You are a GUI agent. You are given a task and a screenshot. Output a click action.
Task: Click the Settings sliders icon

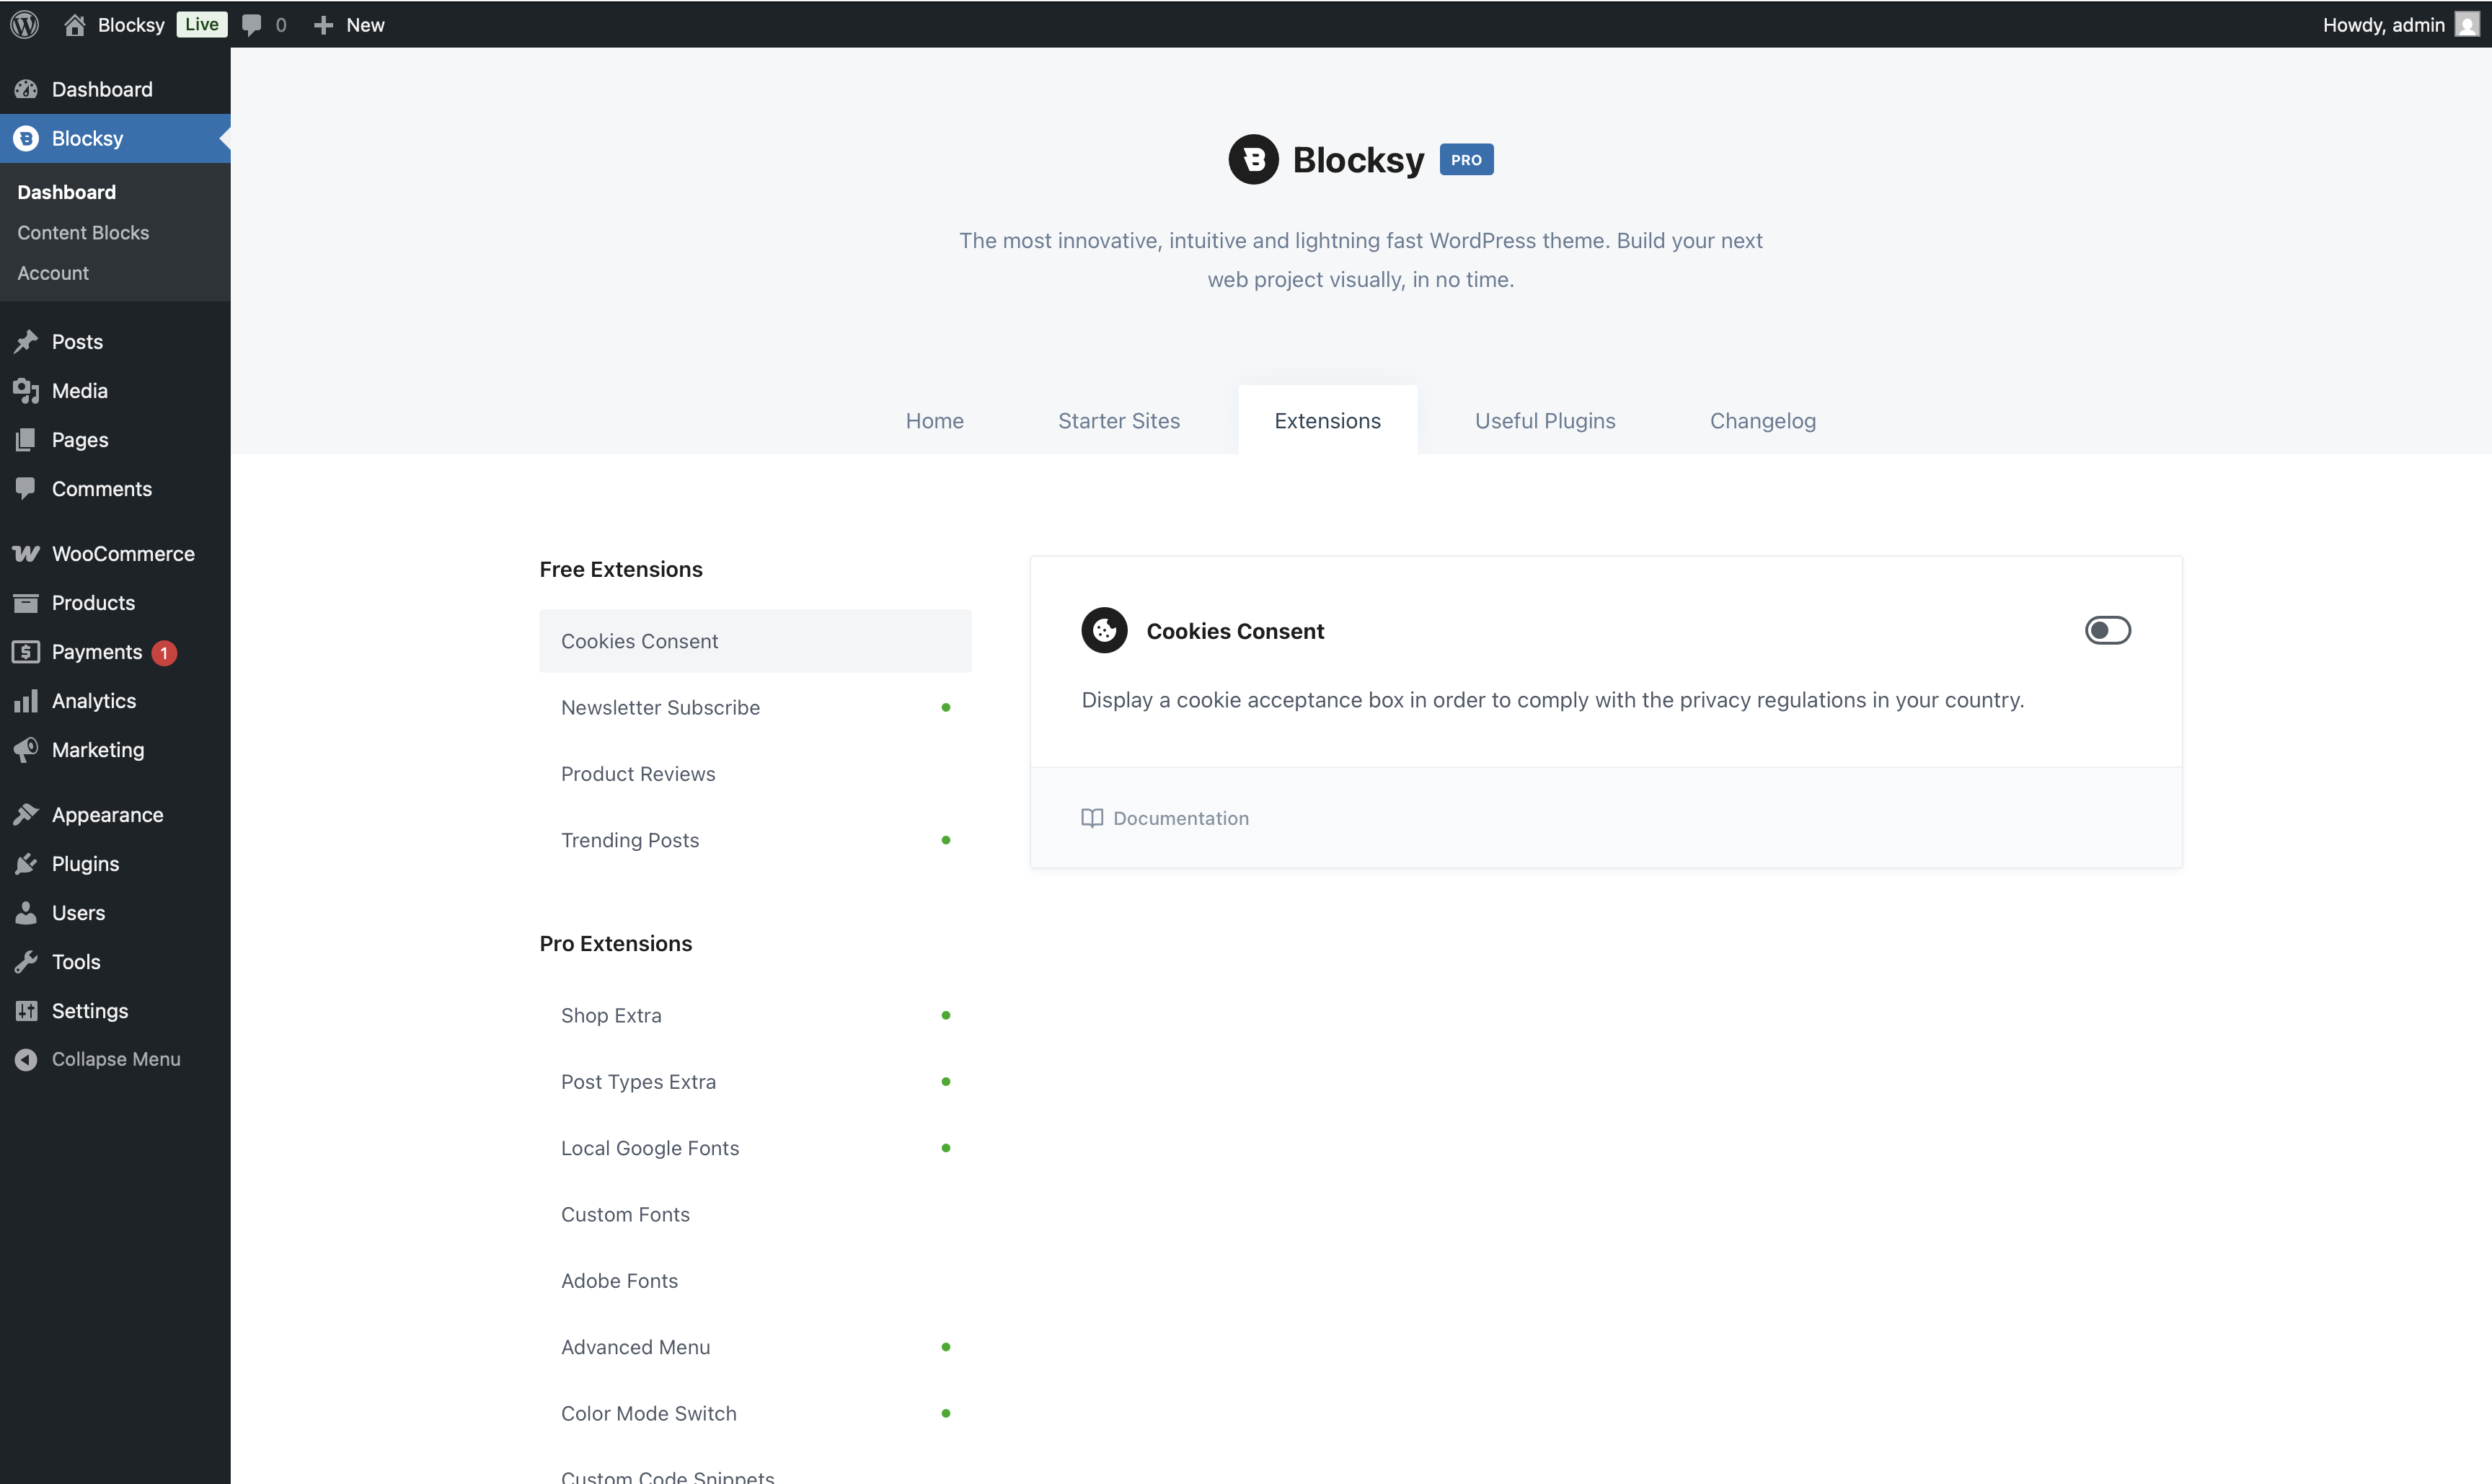point(26,1011)
